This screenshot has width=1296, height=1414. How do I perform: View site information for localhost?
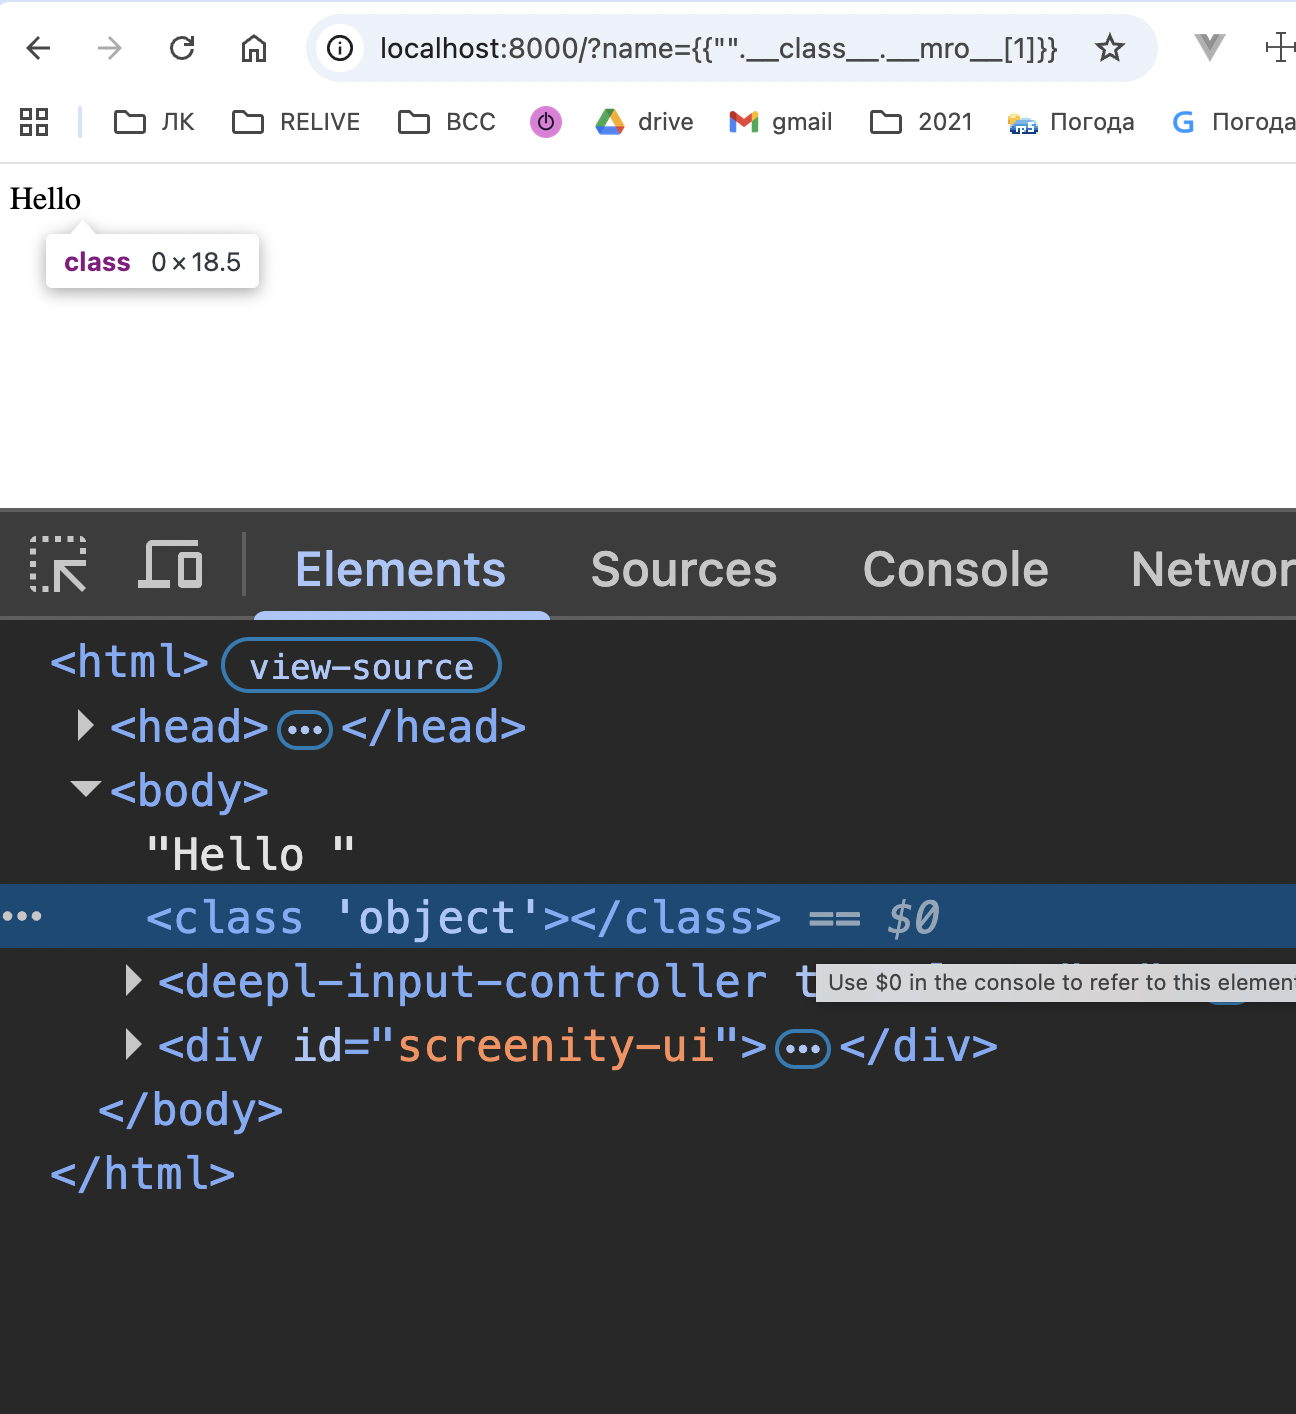(x=340, y=48)
